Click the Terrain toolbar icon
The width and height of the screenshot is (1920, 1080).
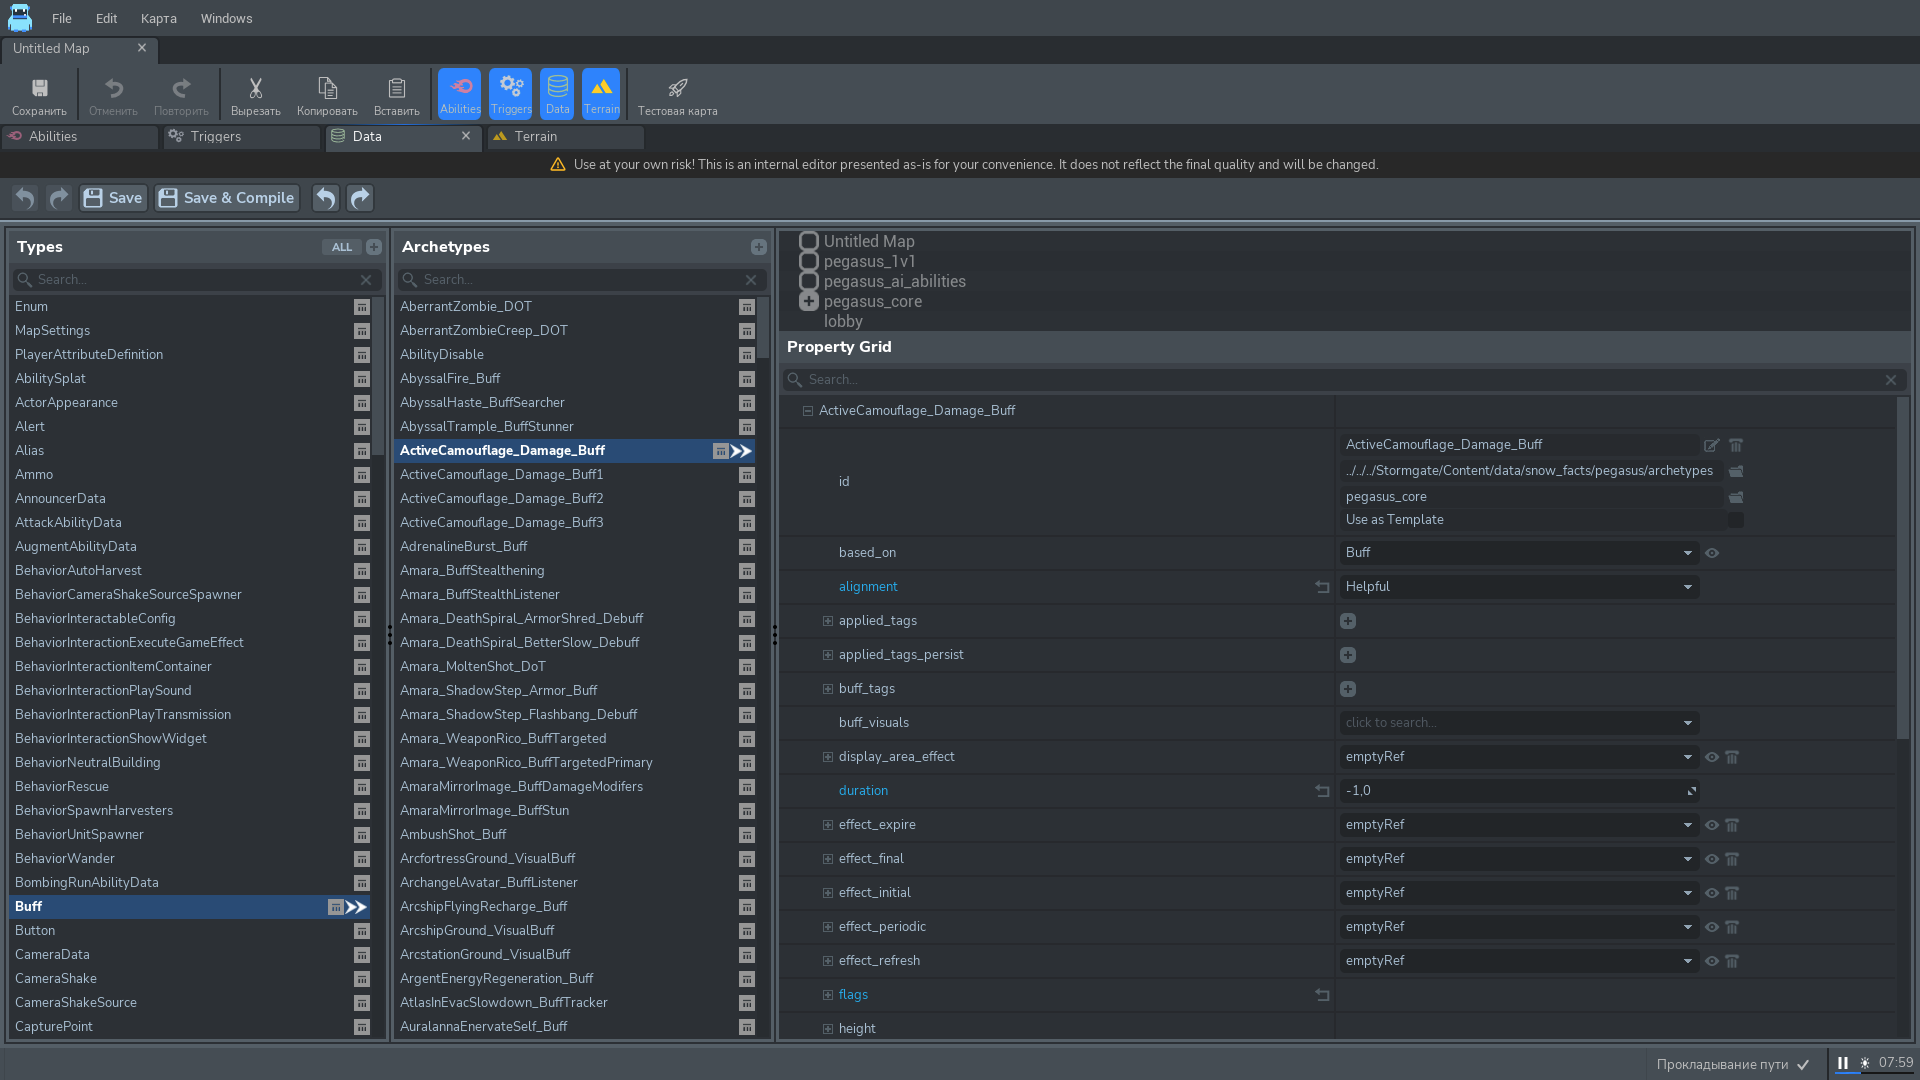point(601,94)
